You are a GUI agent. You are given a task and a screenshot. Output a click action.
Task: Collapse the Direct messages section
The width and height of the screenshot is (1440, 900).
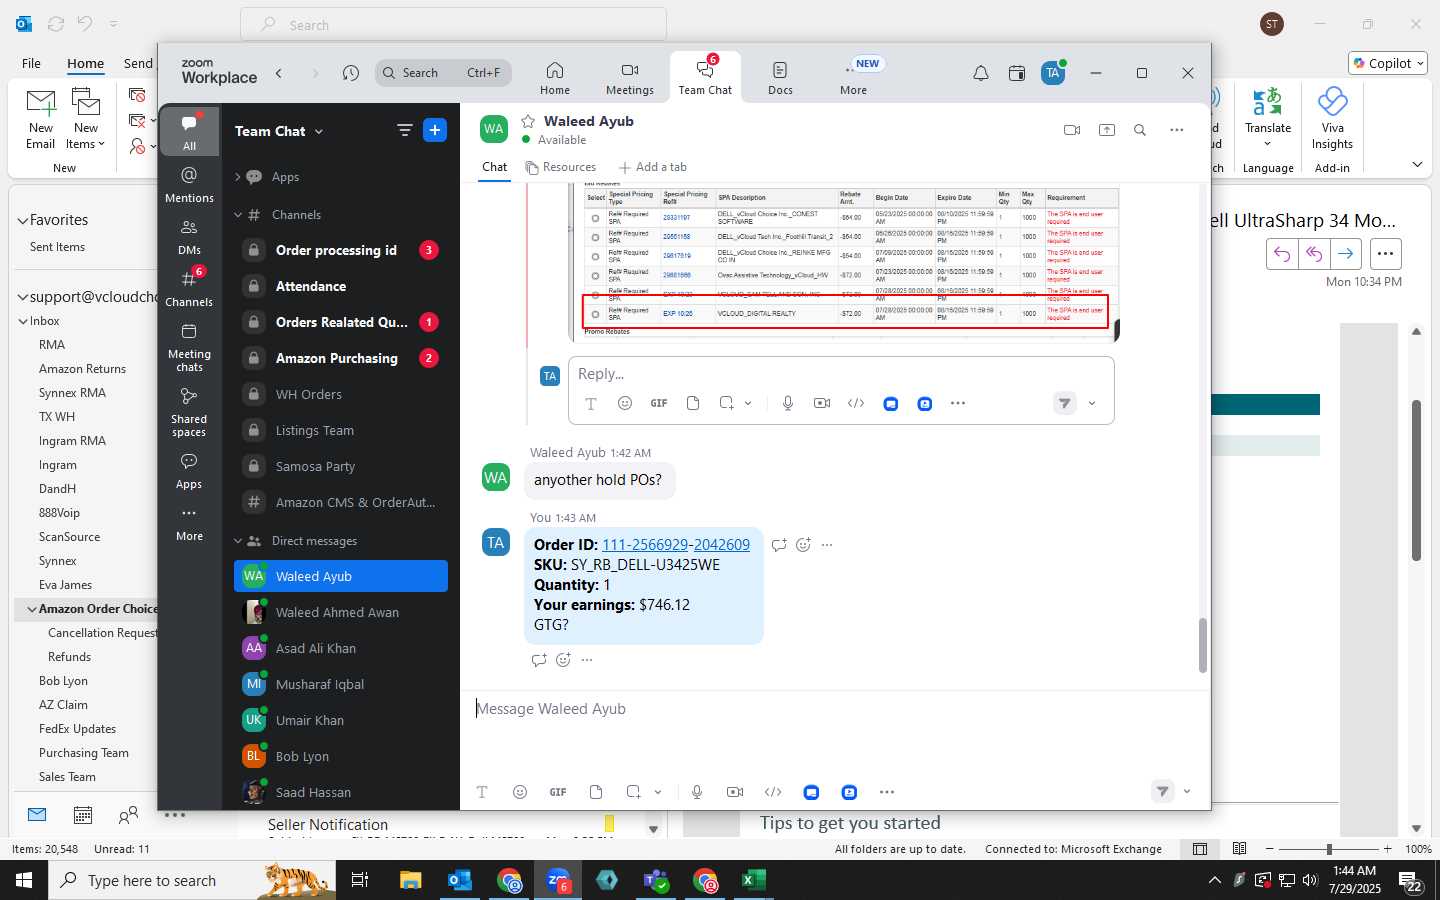(238, 541)
